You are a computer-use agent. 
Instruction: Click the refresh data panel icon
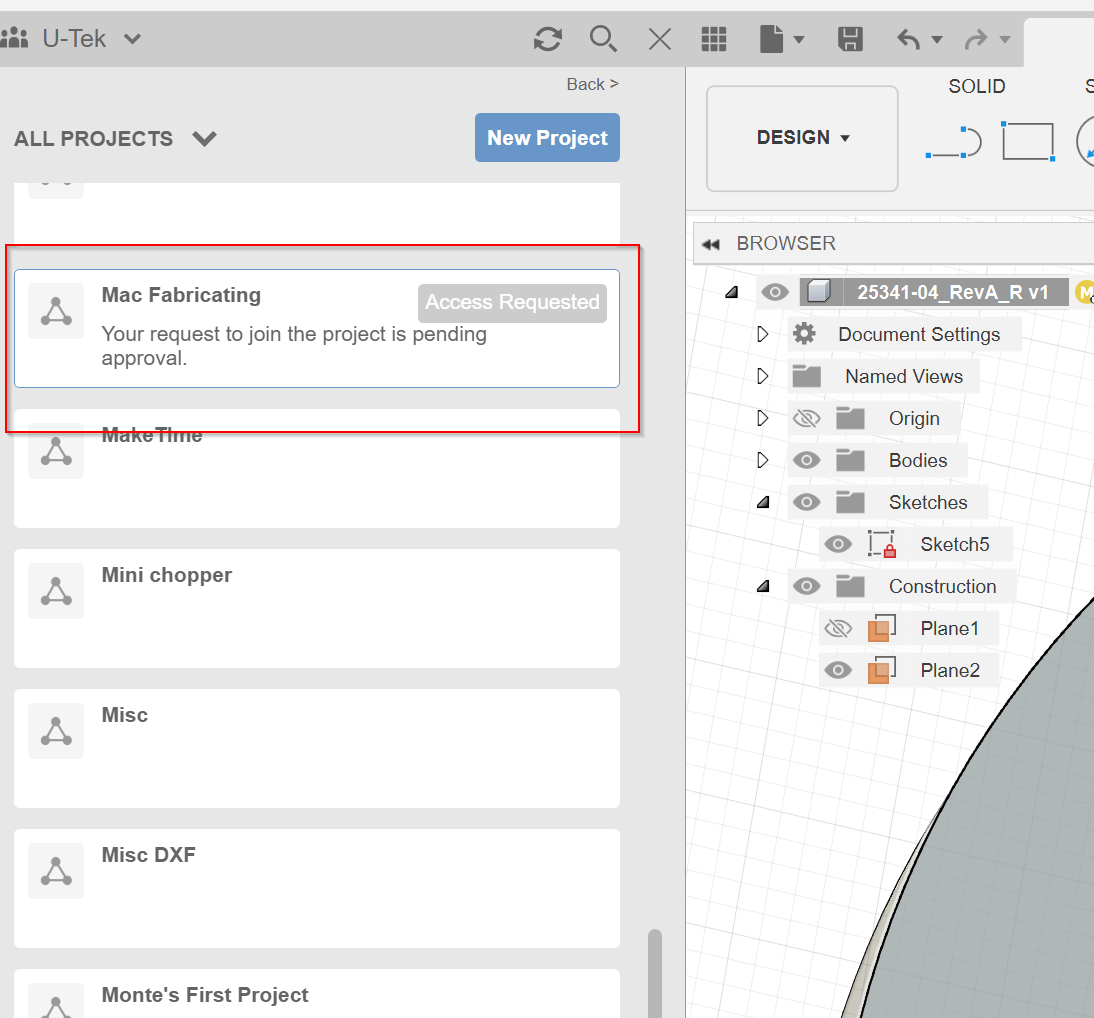click(x=548, y=39)
